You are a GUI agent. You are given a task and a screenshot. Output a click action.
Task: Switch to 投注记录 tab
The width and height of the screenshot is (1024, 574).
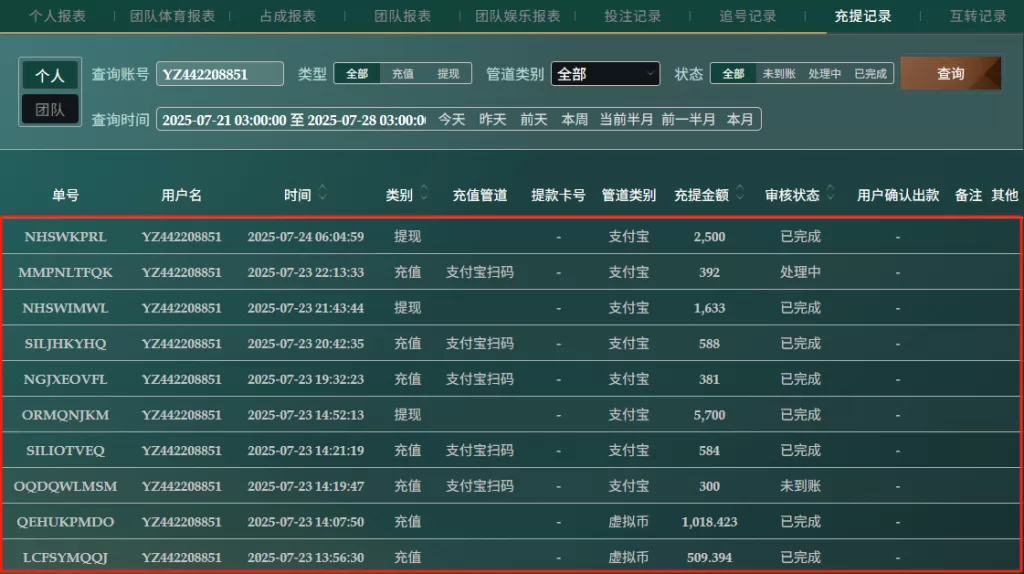point(632,16)
